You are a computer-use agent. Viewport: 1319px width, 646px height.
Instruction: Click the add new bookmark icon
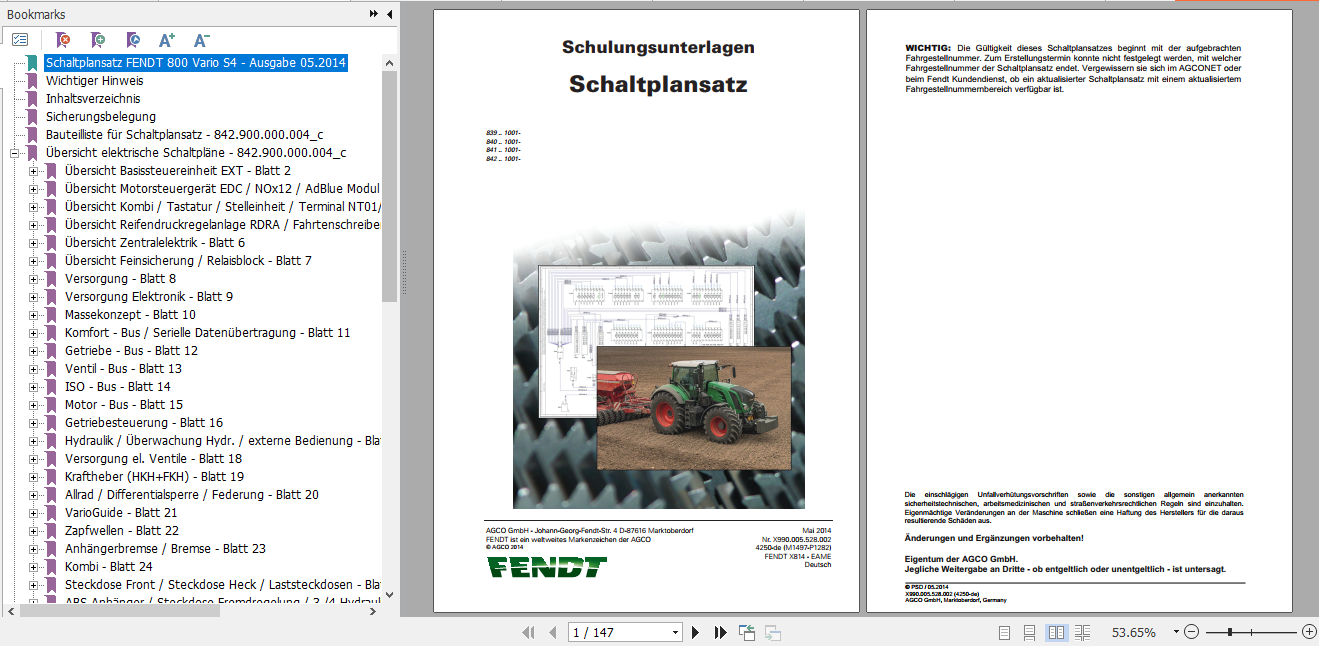click(97, 40)
